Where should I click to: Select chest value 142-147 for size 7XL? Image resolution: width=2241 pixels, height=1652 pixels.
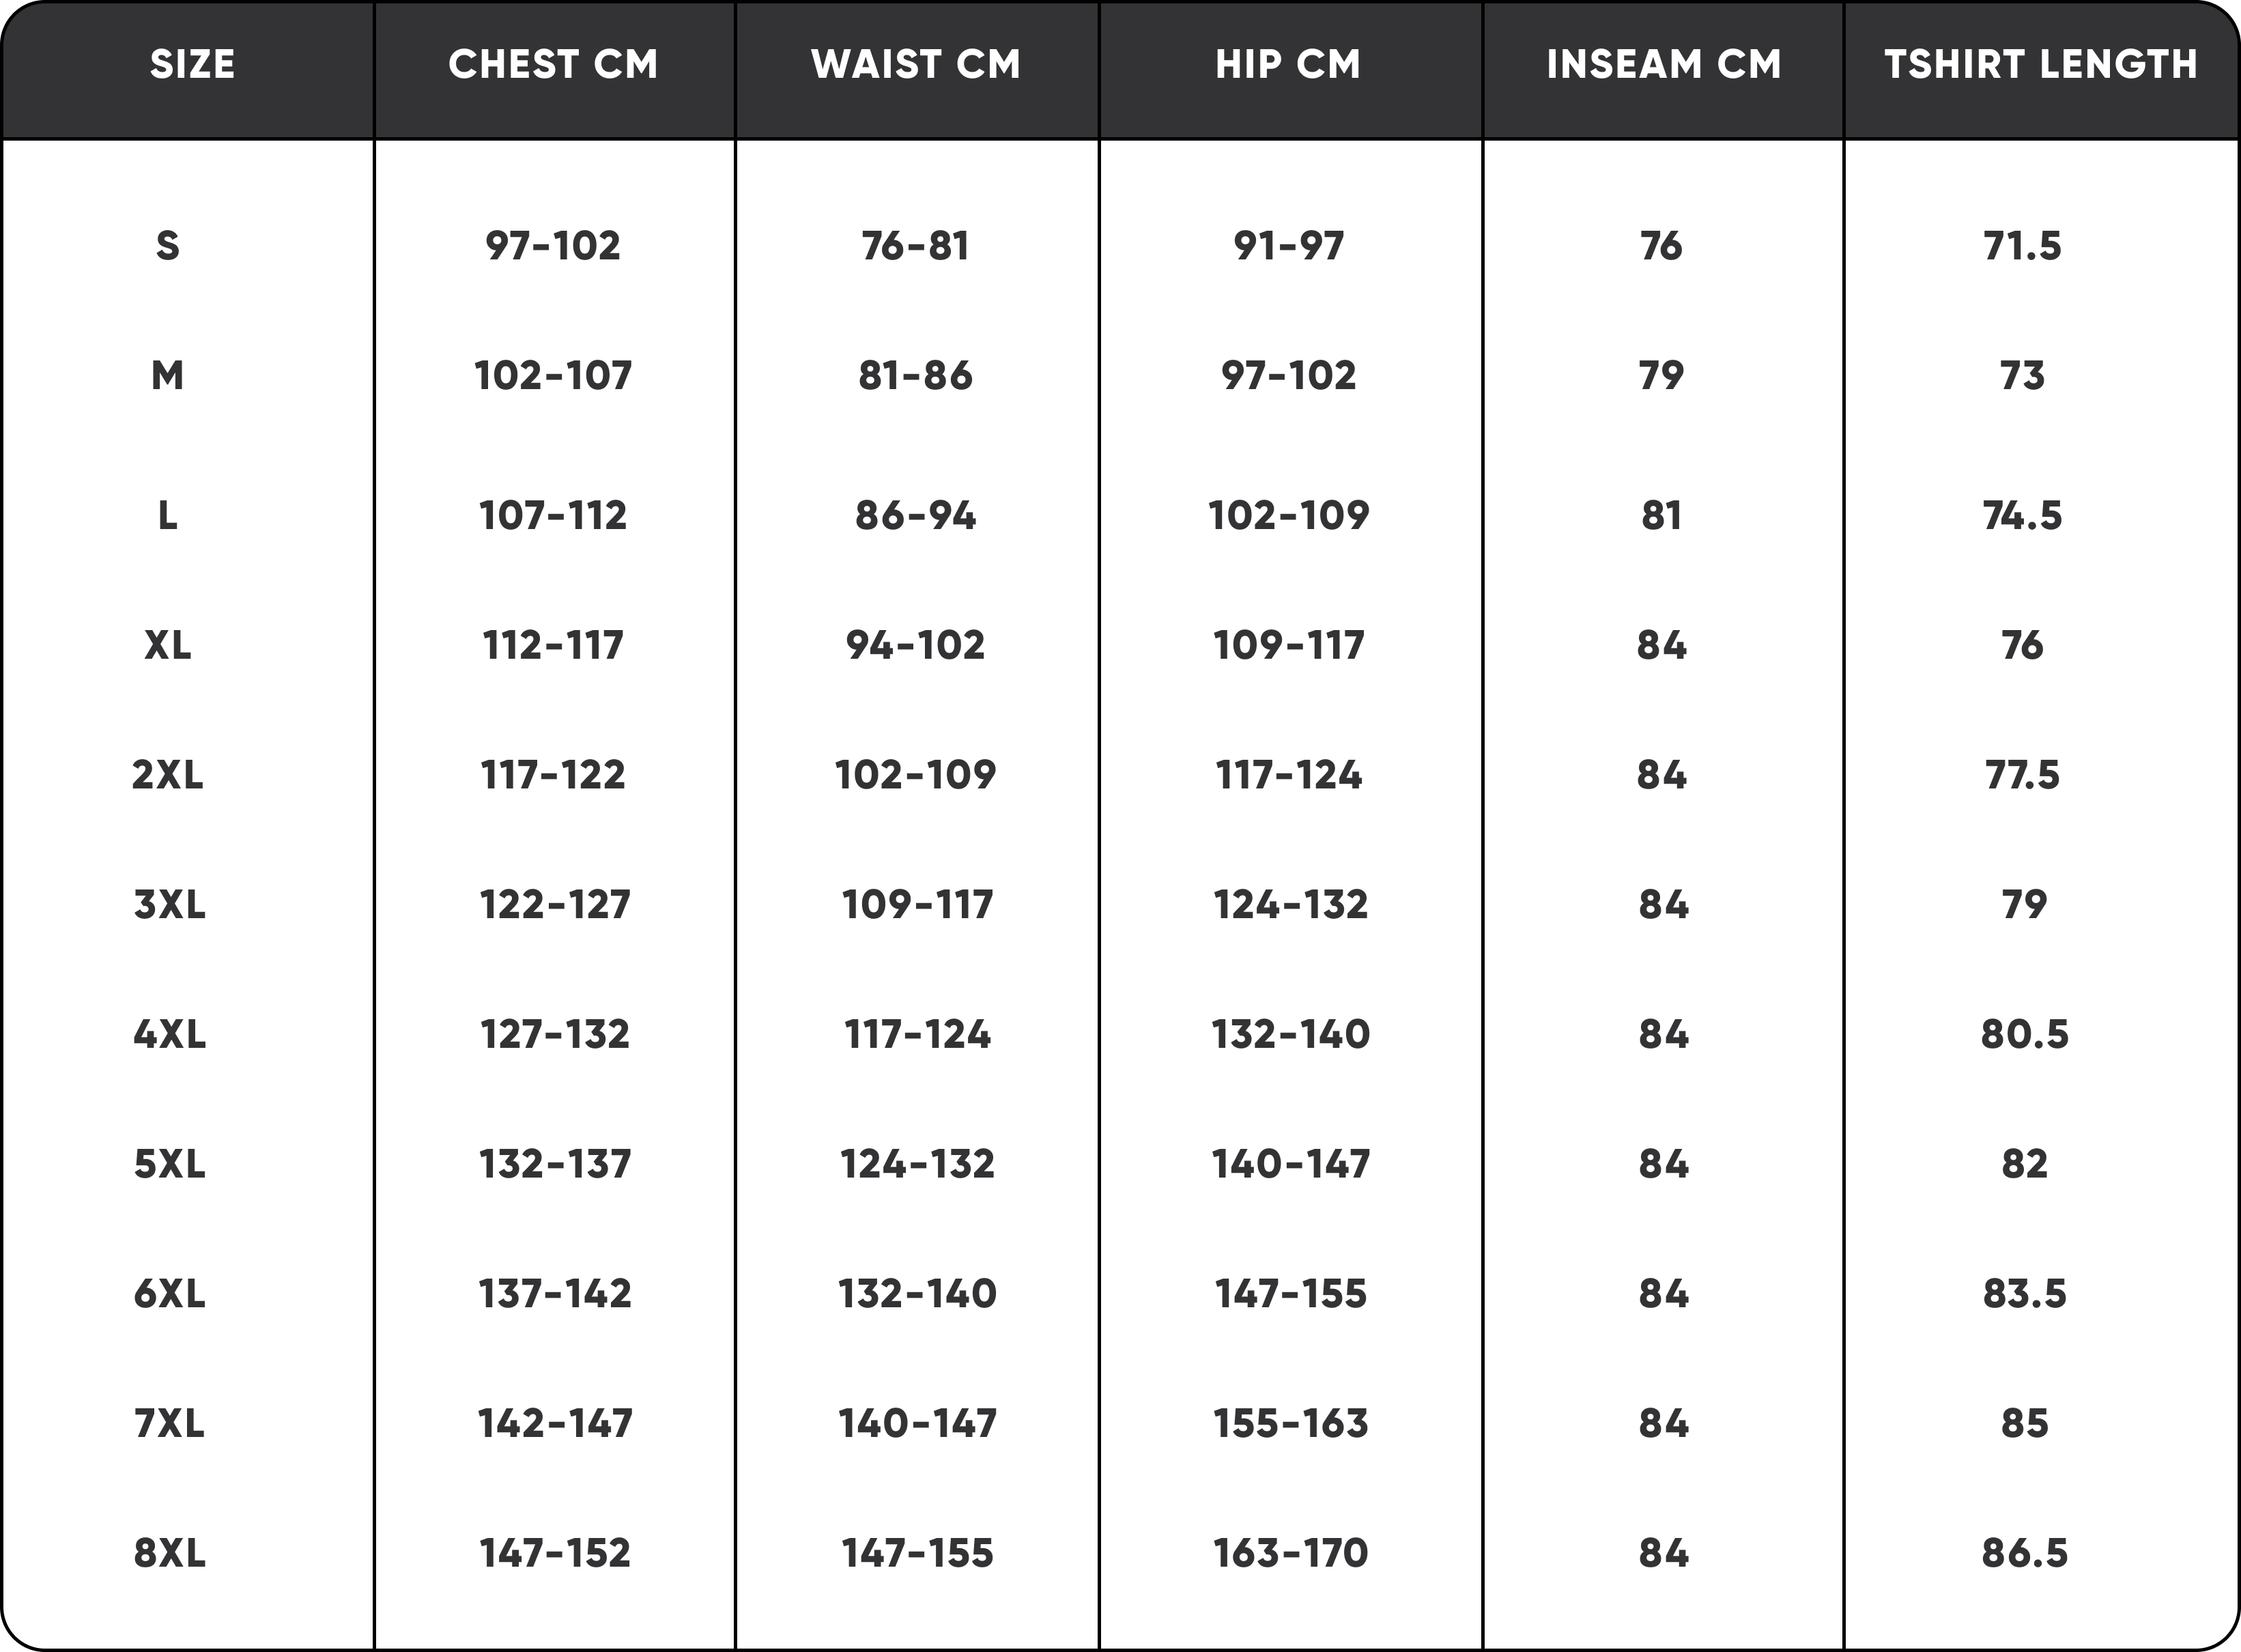point(555,1423)
